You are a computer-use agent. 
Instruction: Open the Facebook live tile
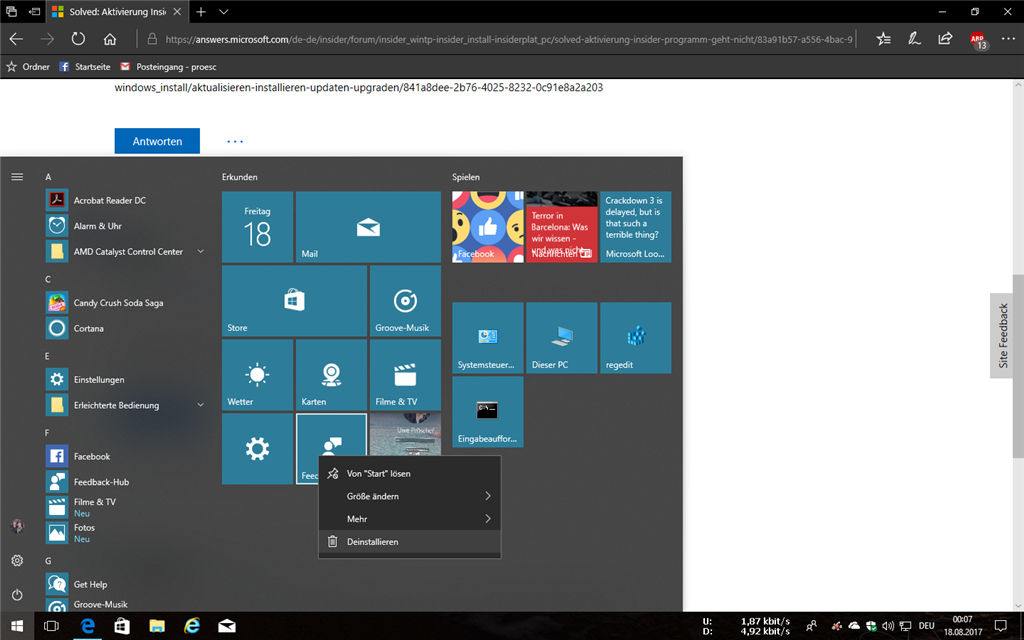[488, 227]
